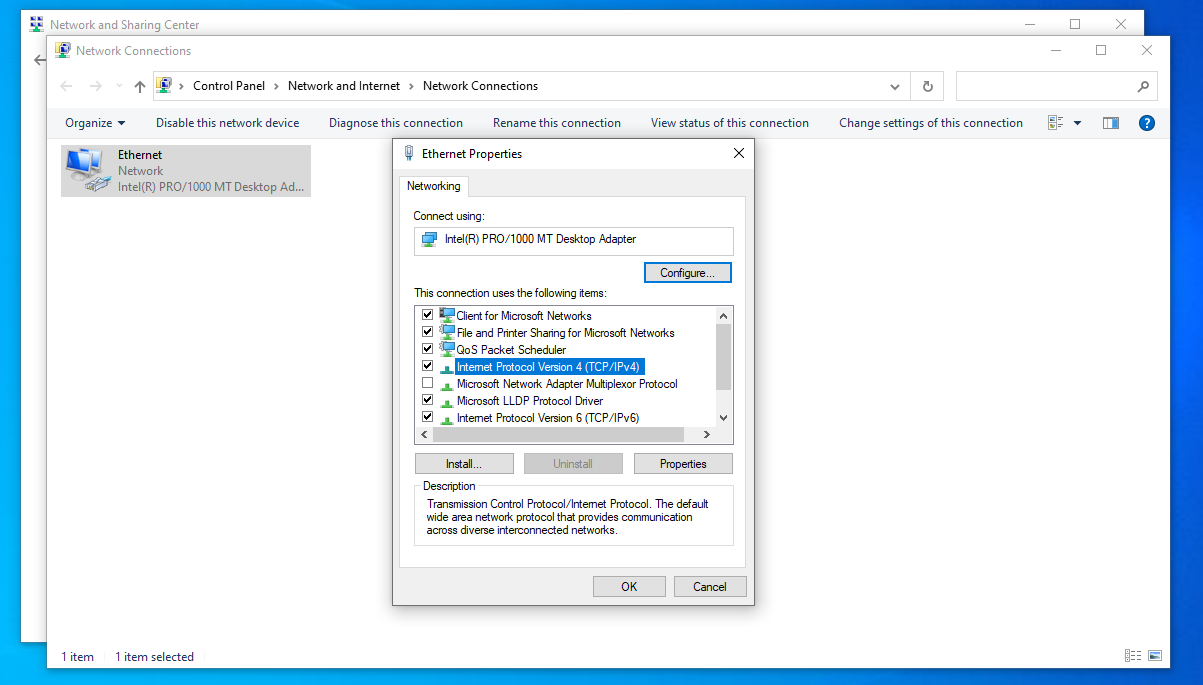Open Properties for the selected item
The width and height of the screenshot is (1203, 685).
point(683,464)
